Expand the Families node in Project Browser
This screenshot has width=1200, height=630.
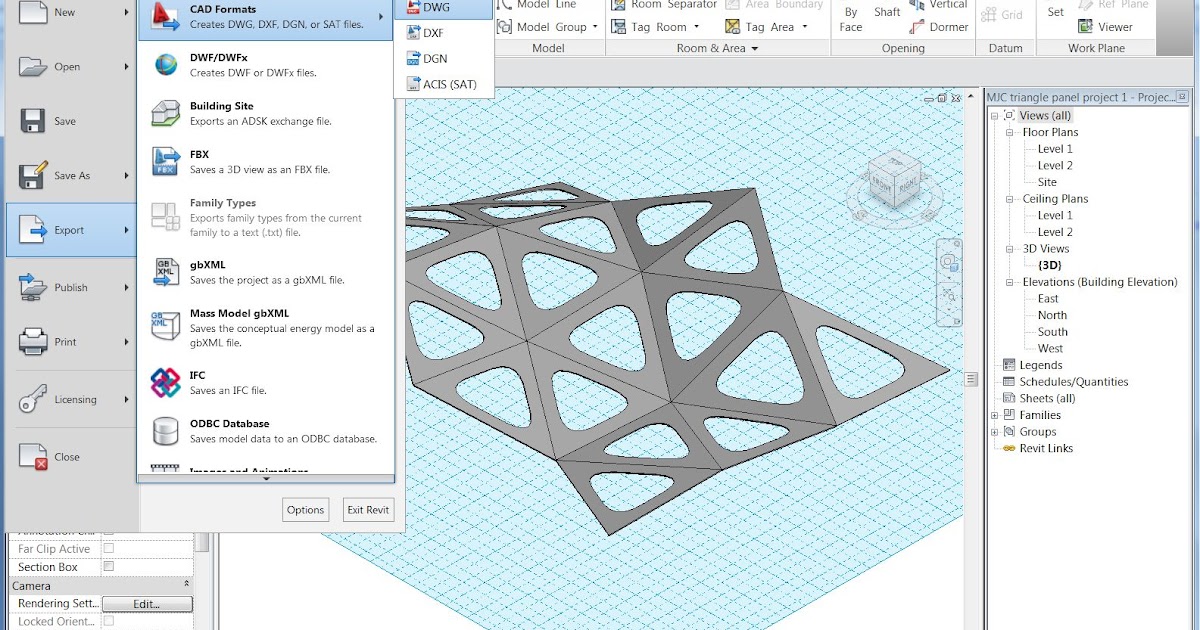click(x=993, y=414)
